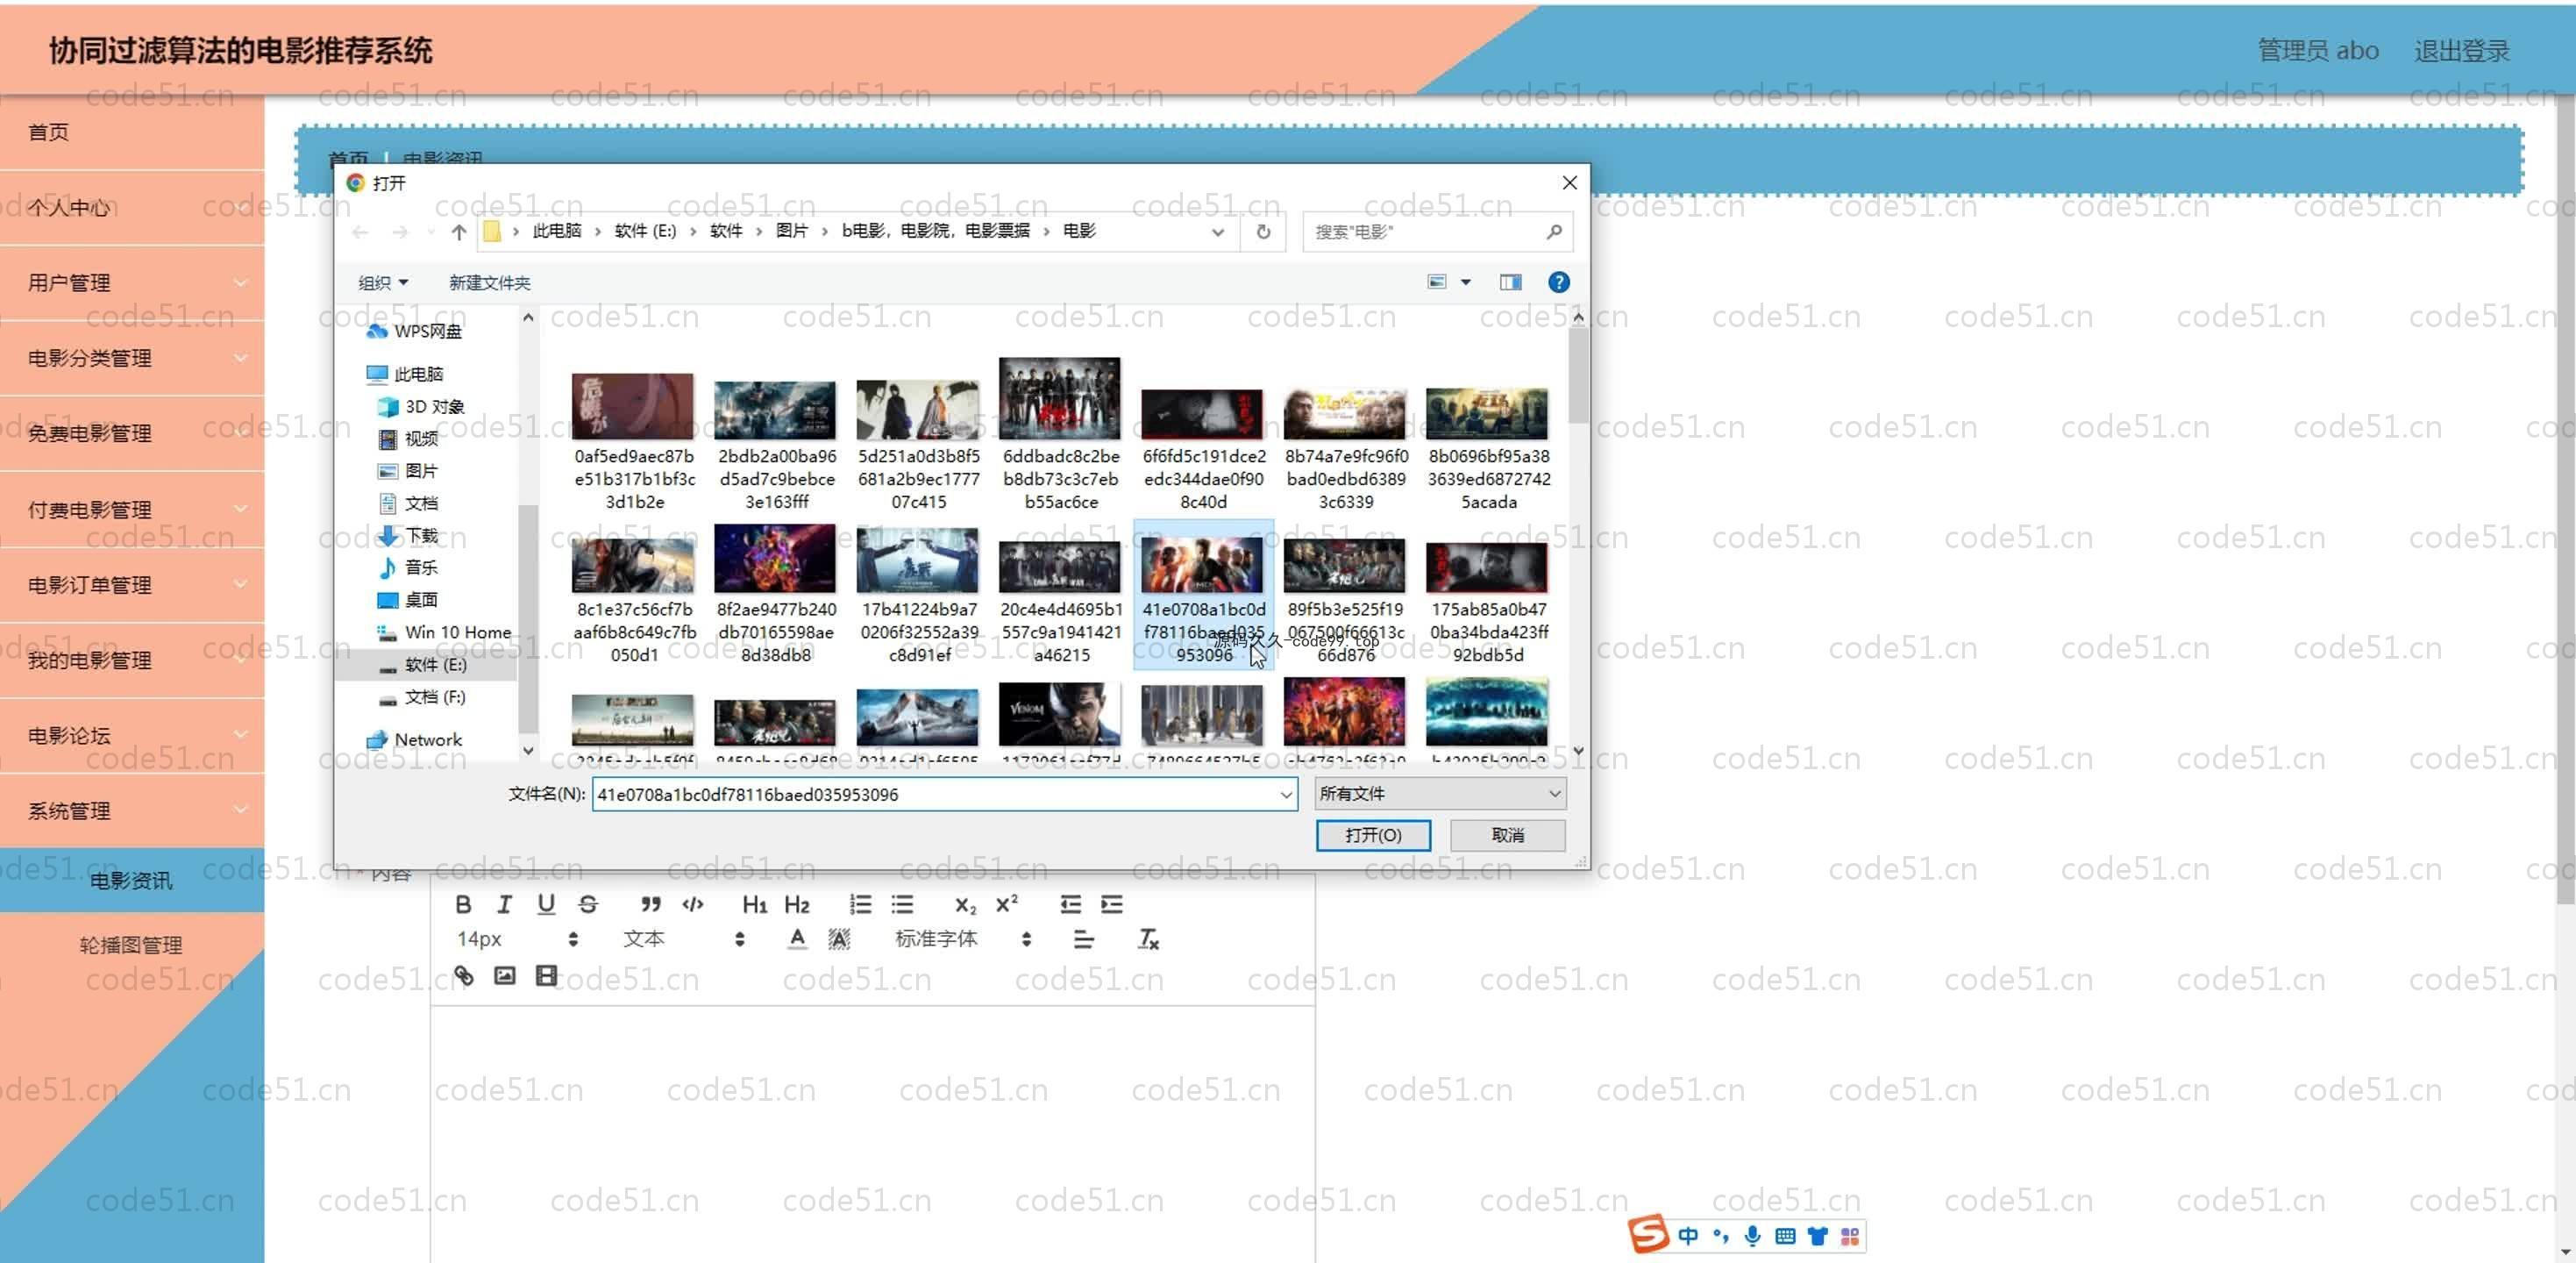2576x1263 pixels.
Task: Expand the 文件名 combo box dropdown arrow
Action: pos(1286,795)
